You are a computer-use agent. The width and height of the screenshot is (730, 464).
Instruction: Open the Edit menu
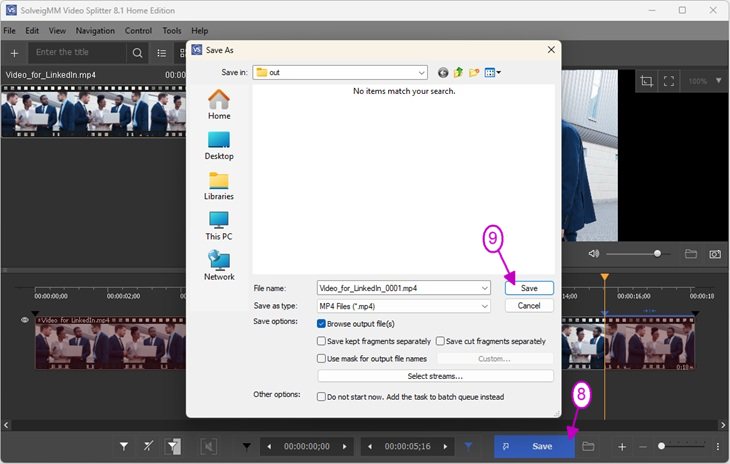[32, 31]
